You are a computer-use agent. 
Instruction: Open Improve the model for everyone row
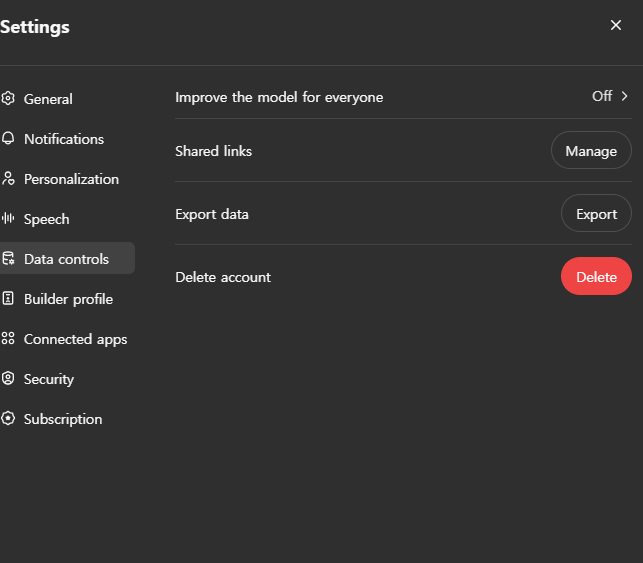pos(279,97)
